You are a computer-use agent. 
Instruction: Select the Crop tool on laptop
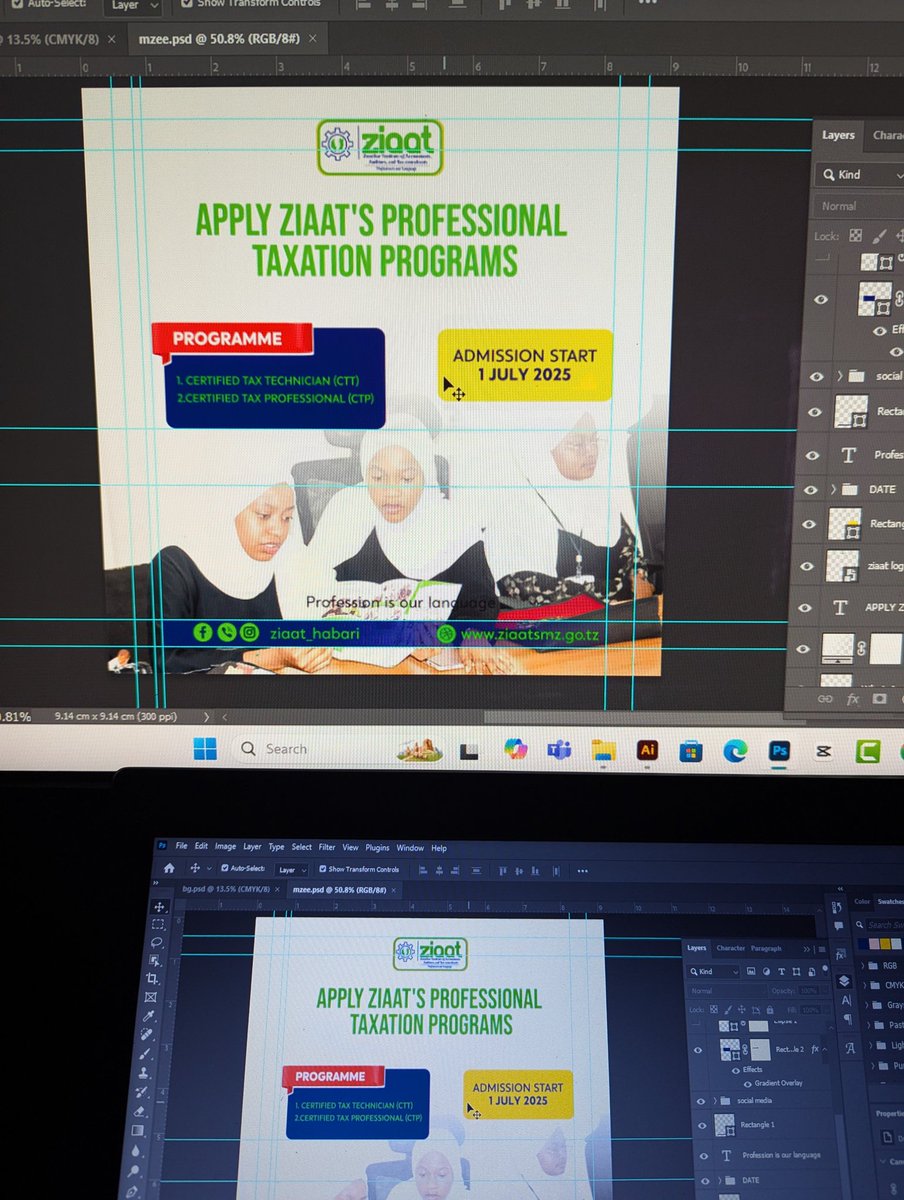pos(153,979)
